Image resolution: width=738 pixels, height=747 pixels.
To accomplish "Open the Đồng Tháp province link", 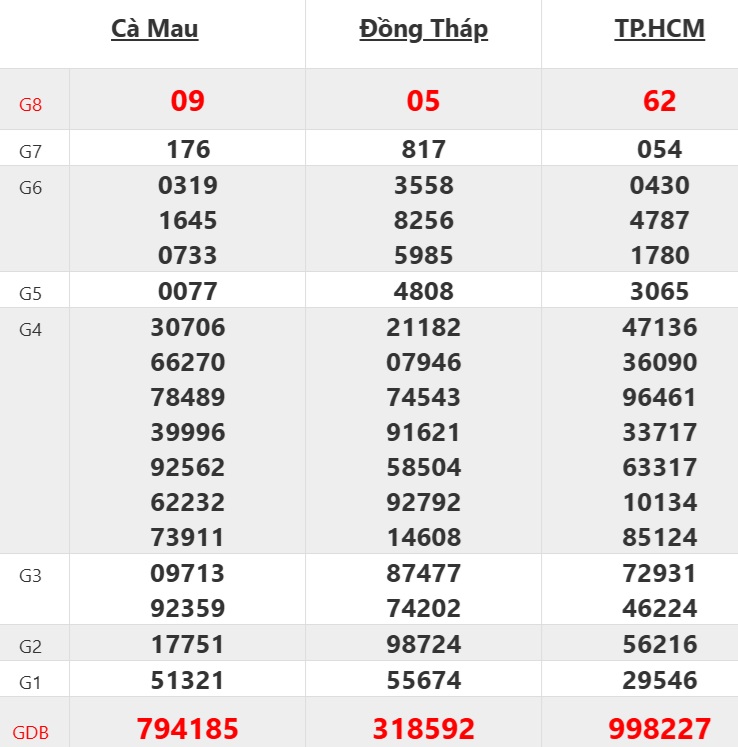I will click(423, 29).
